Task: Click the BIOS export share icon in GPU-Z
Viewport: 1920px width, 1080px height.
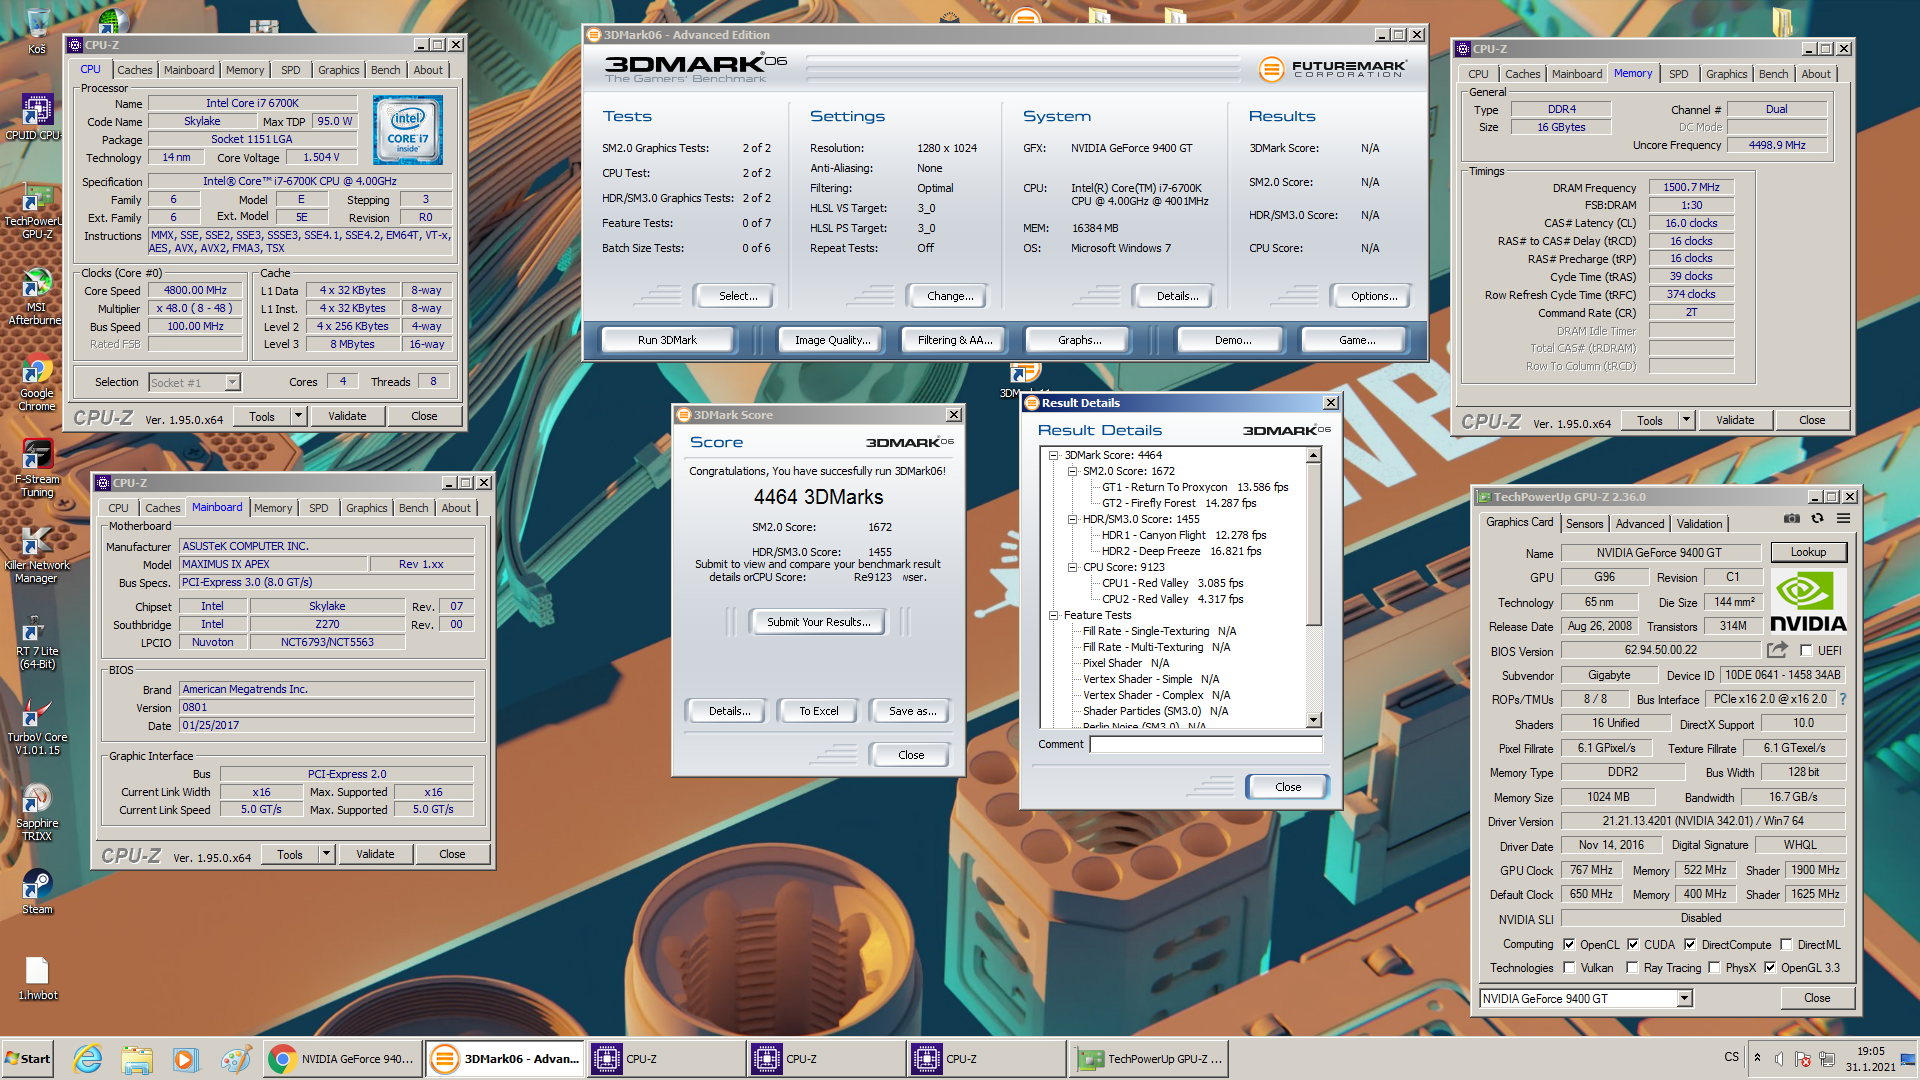Action: pyautogui.click(x=1777, y=649)
